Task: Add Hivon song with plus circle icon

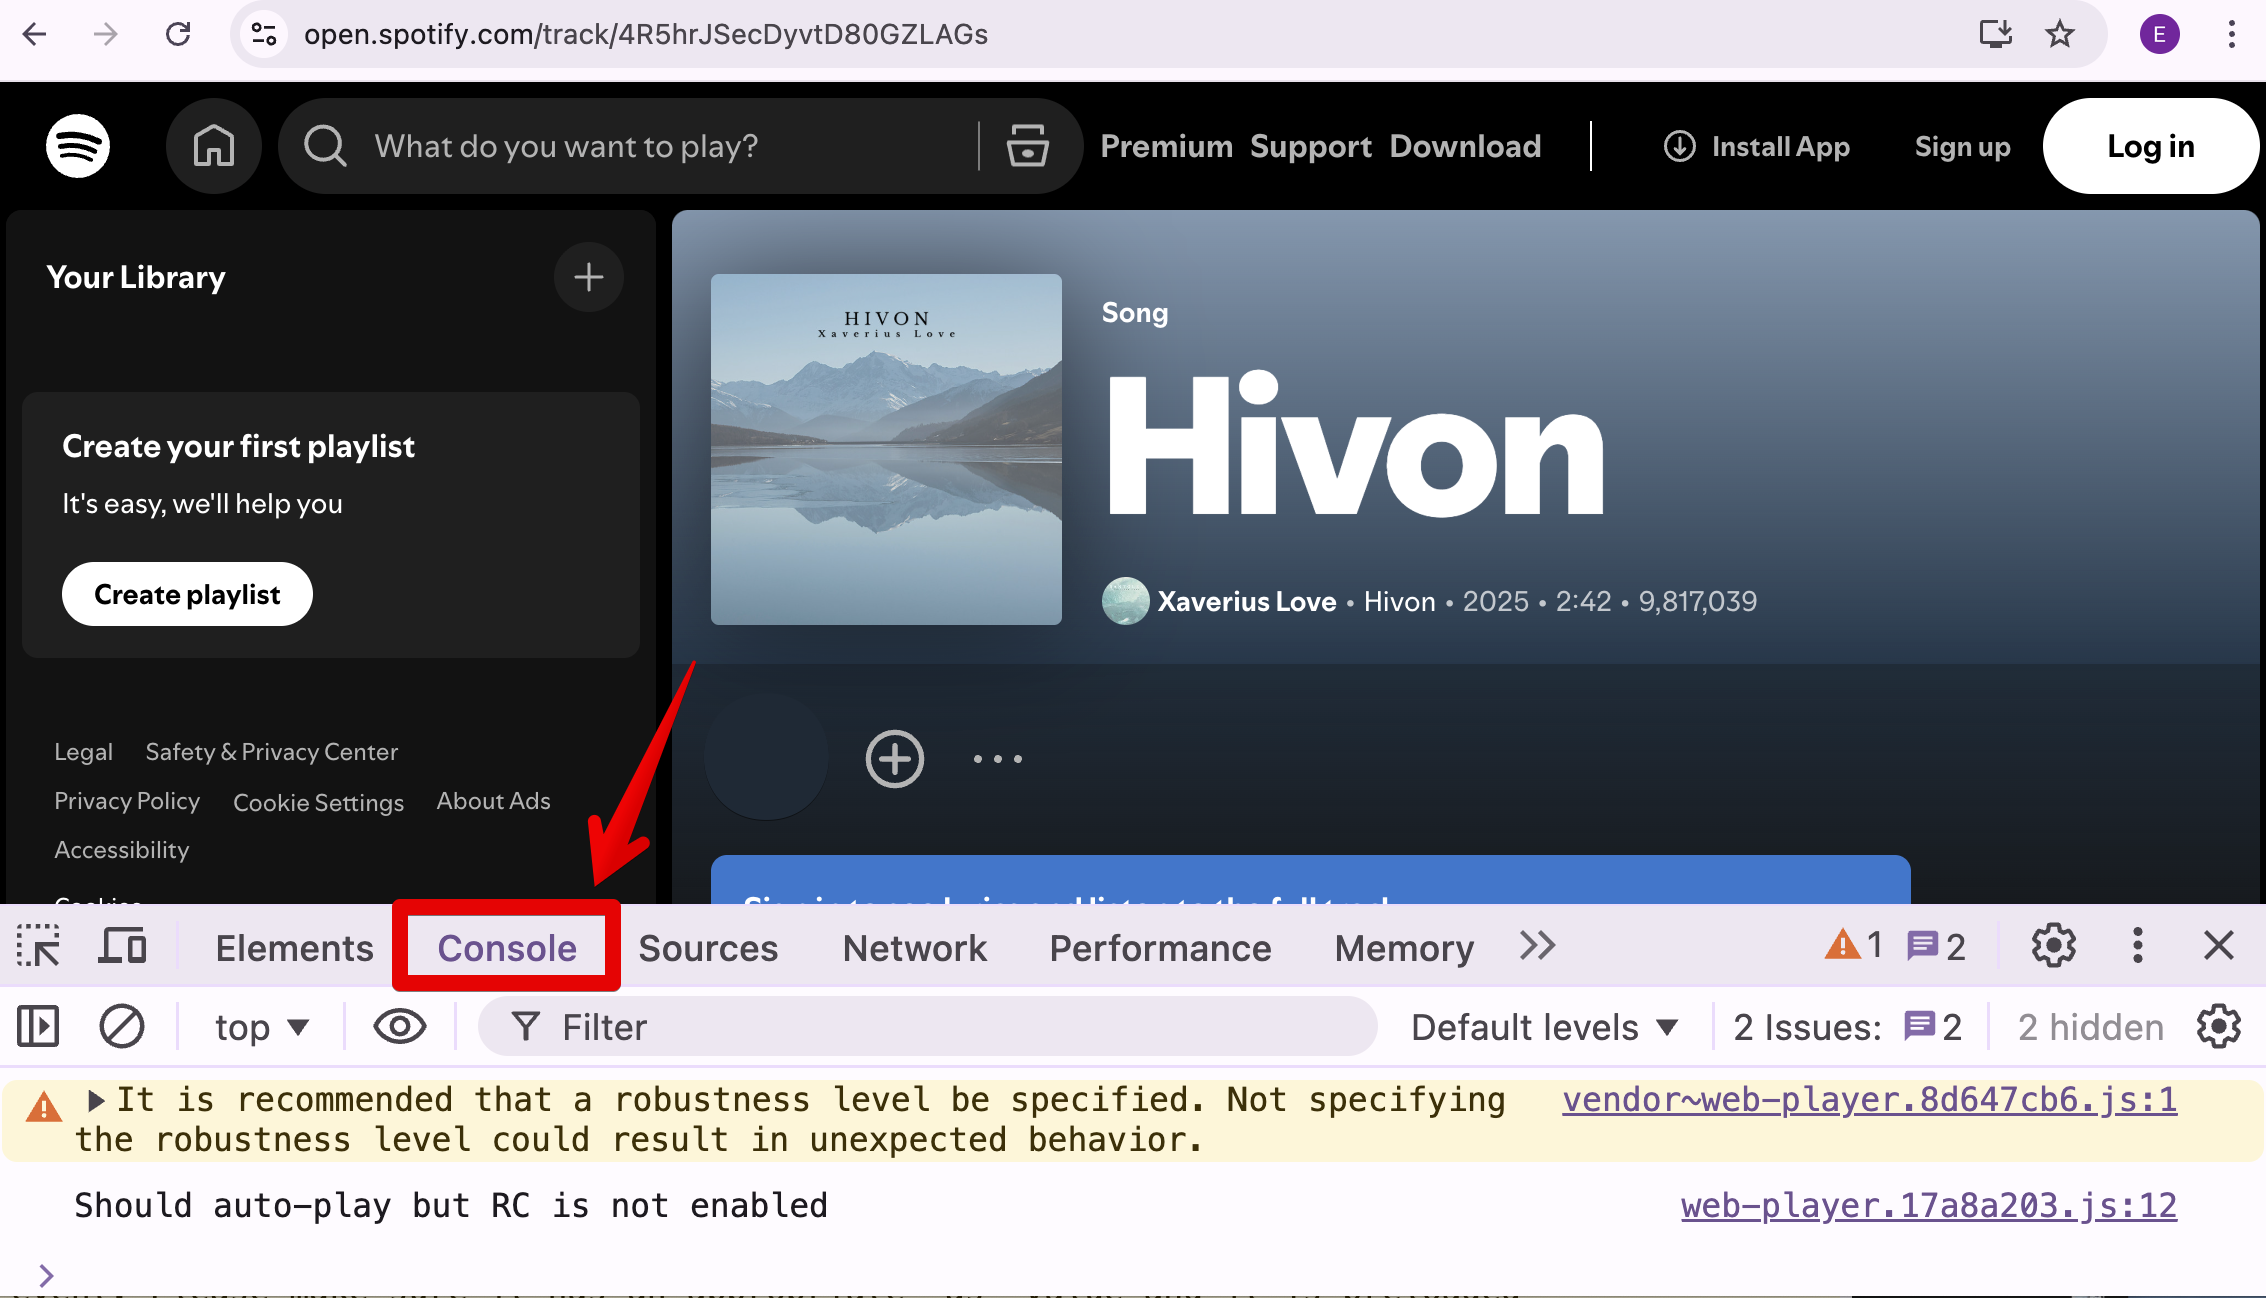Action: [894, 759]
